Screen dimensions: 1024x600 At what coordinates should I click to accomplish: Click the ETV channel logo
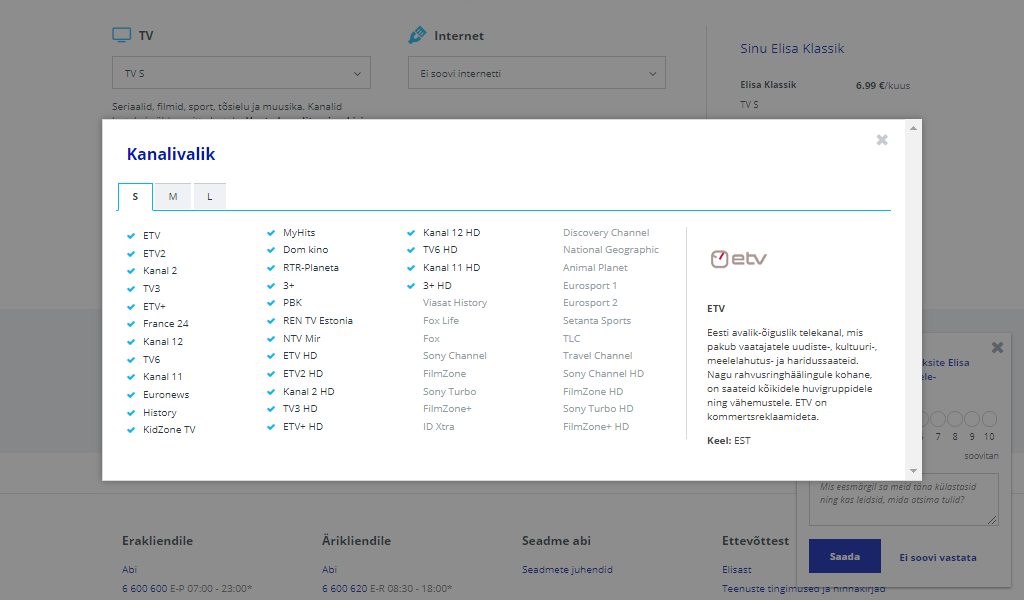(738, 259)
